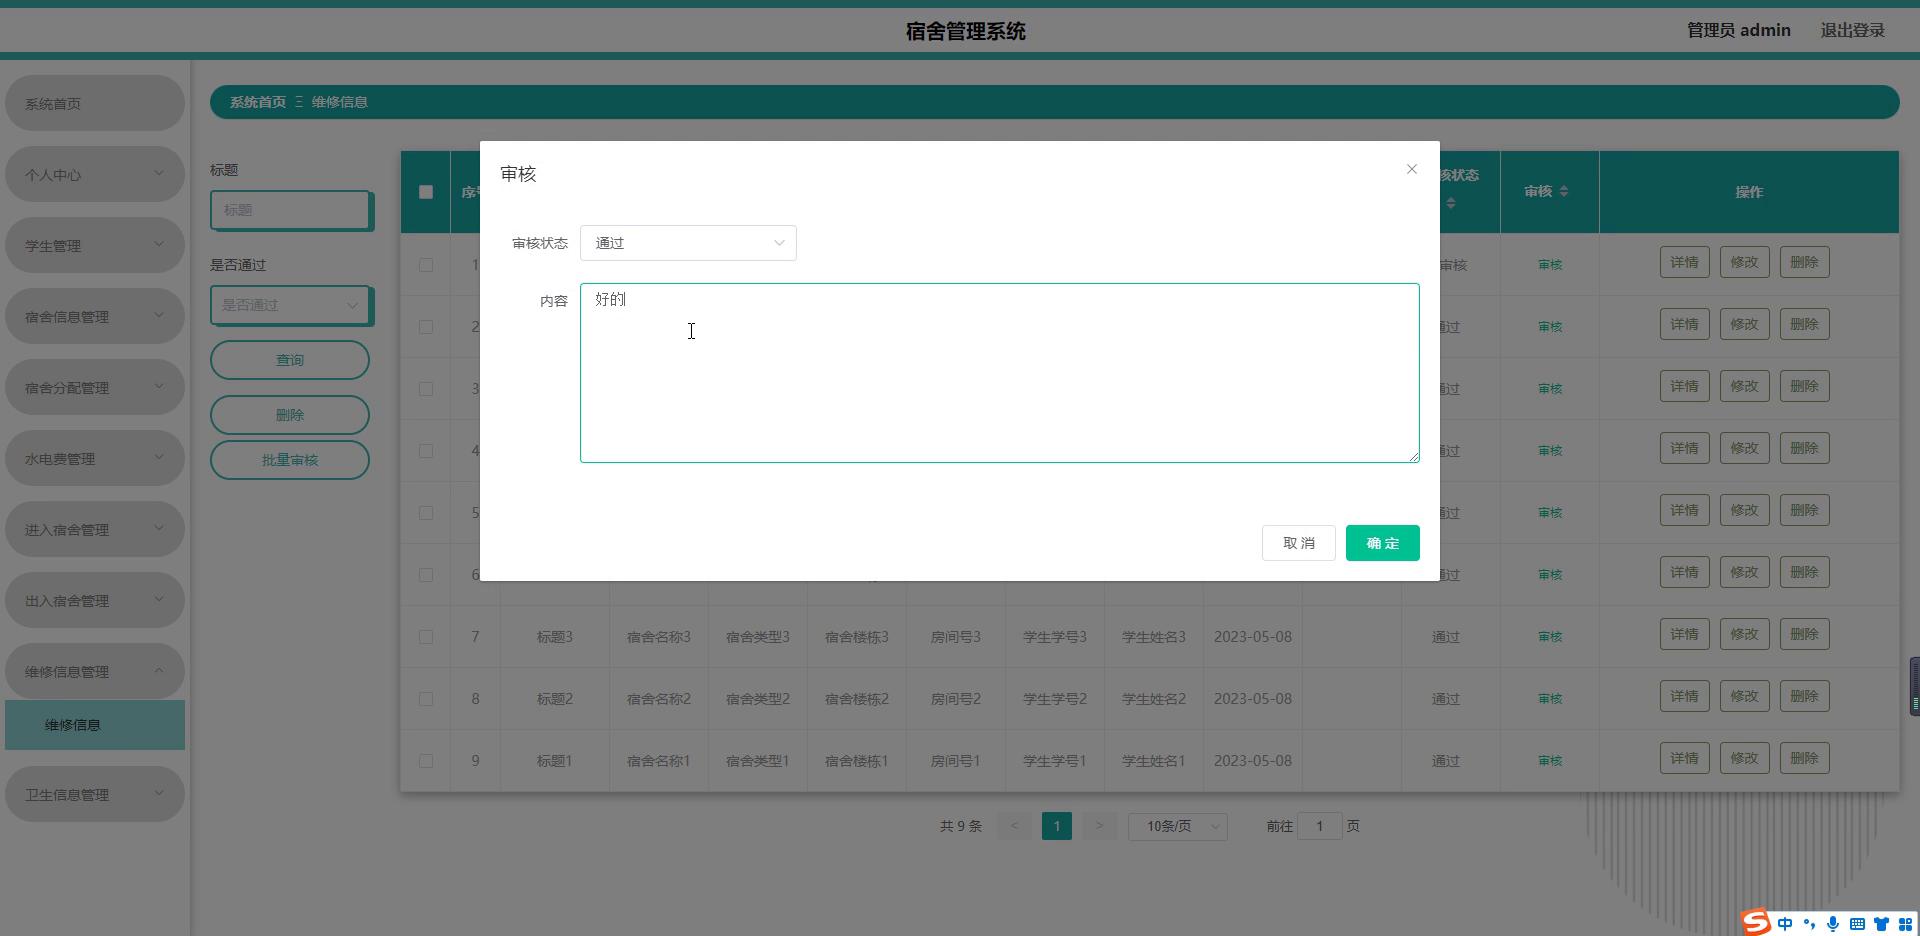This screenshot has height=936, width=1920.
Task: Check the checkbox for row 9 (标题1)
Action: coord(426,761)
